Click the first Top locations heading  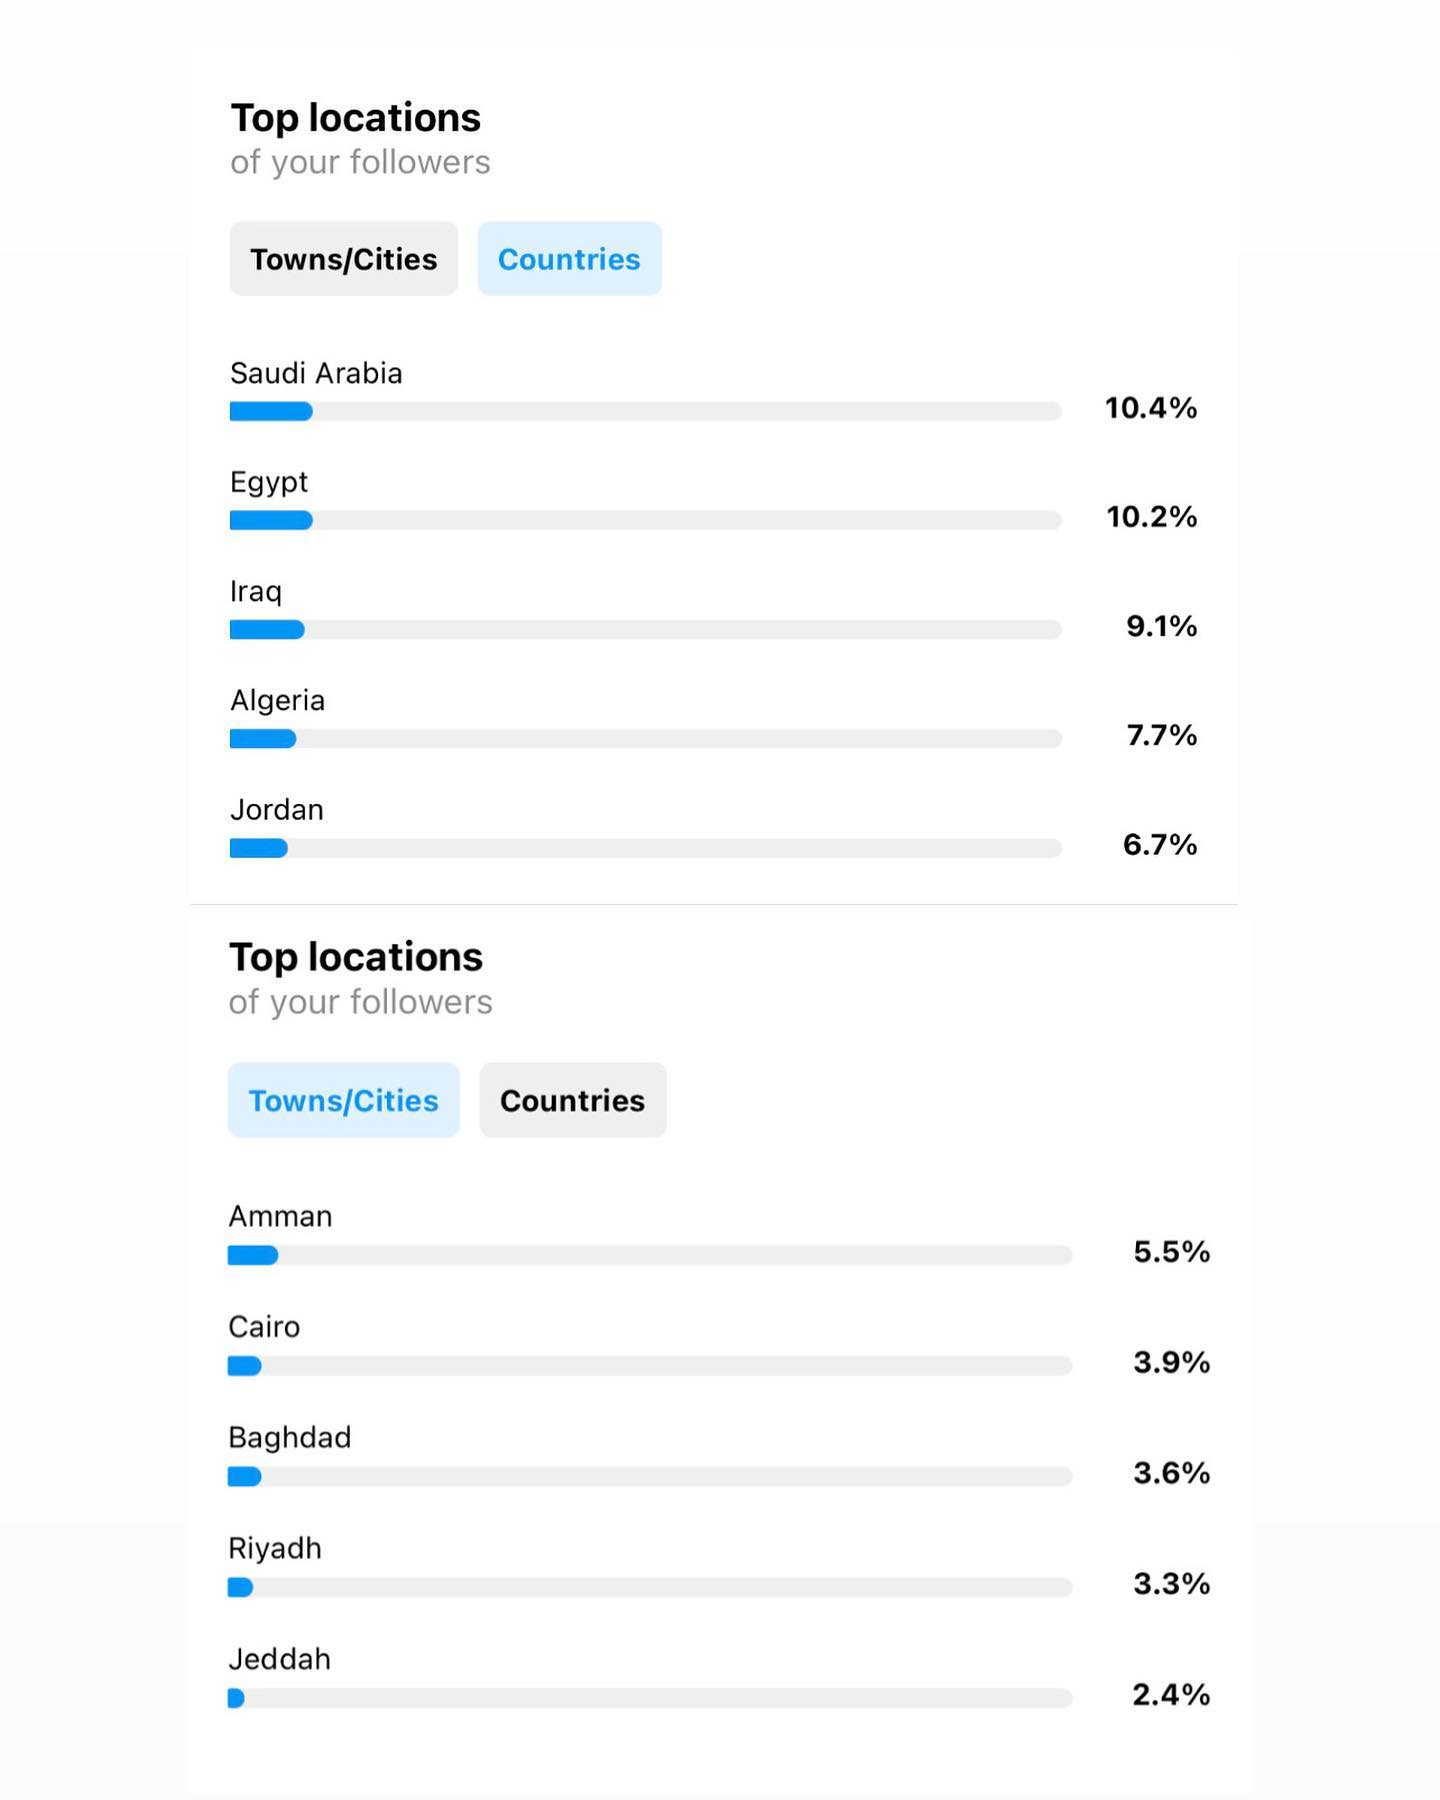[355, 118]
